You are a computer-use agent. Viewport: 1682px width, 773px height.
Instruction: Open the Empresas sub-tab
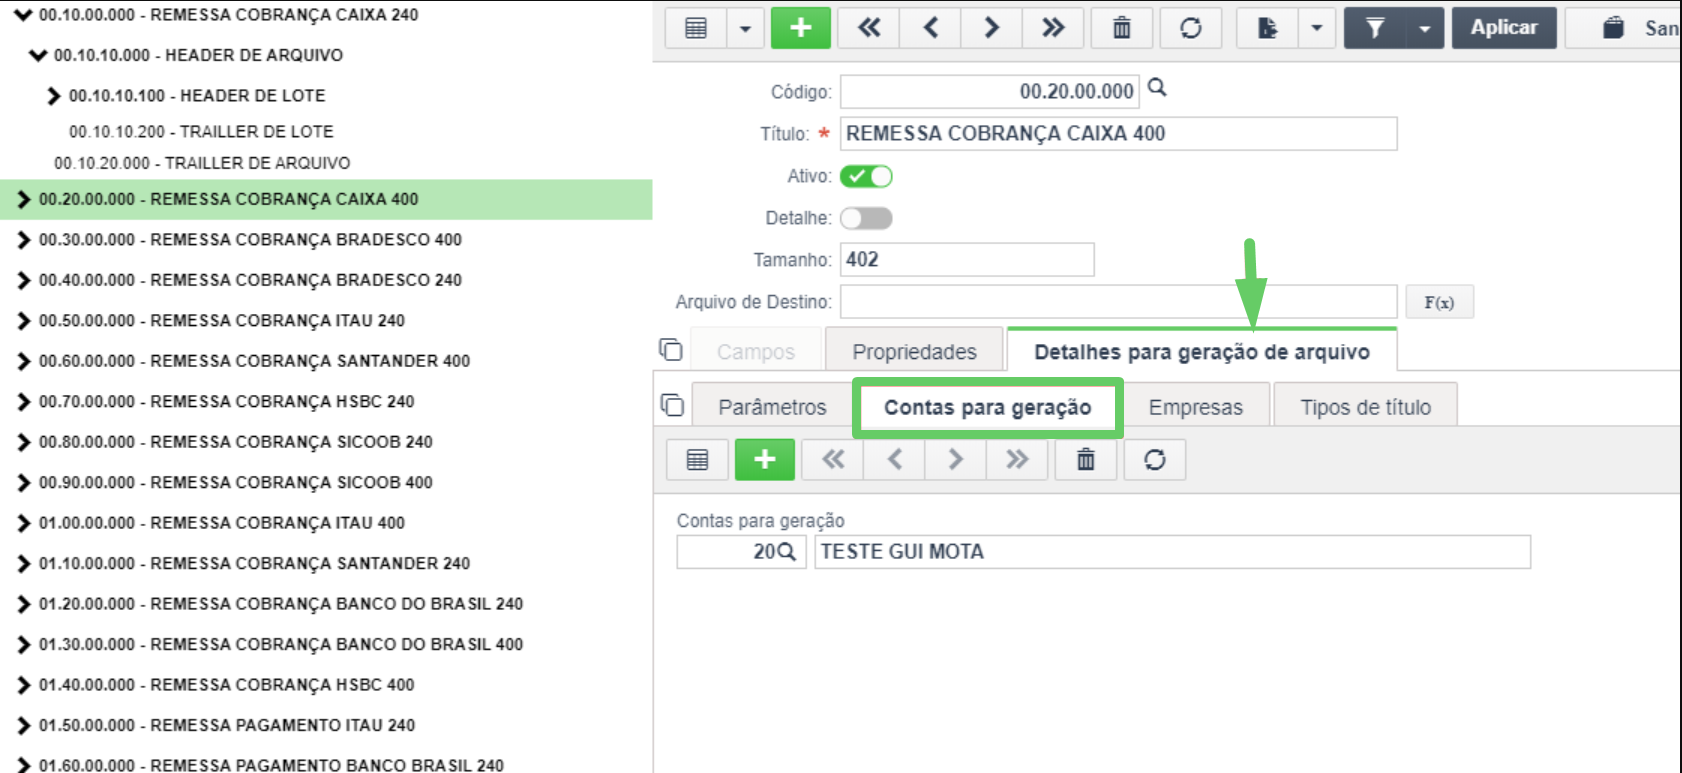[1196, 407]
